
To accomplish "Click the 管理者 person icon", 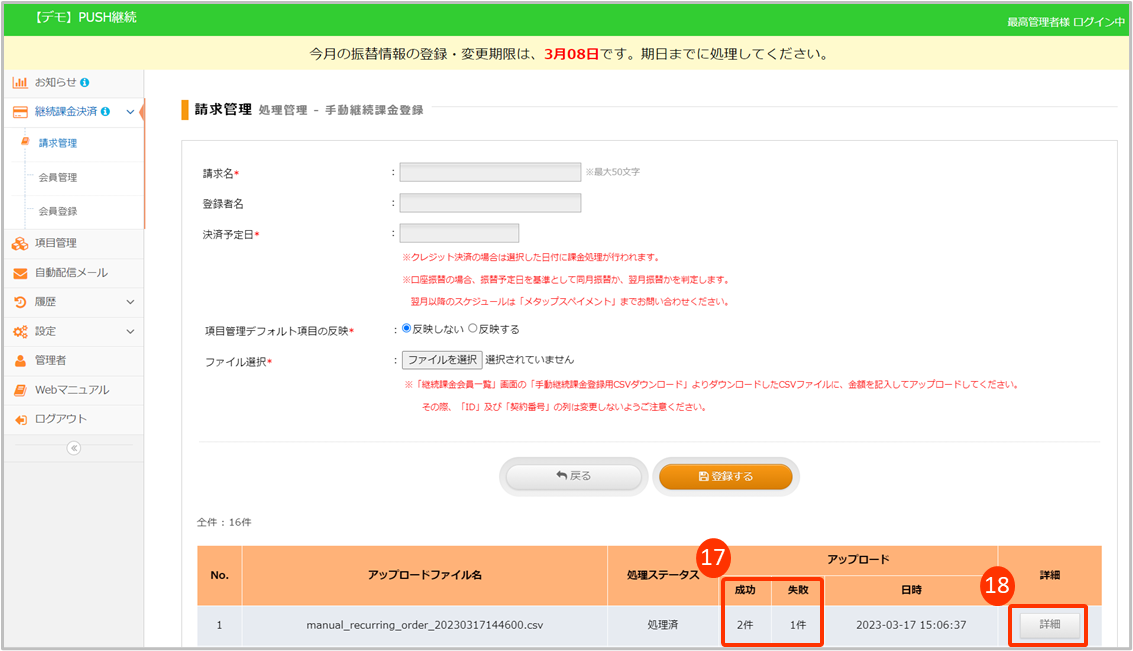I will 20,360.
